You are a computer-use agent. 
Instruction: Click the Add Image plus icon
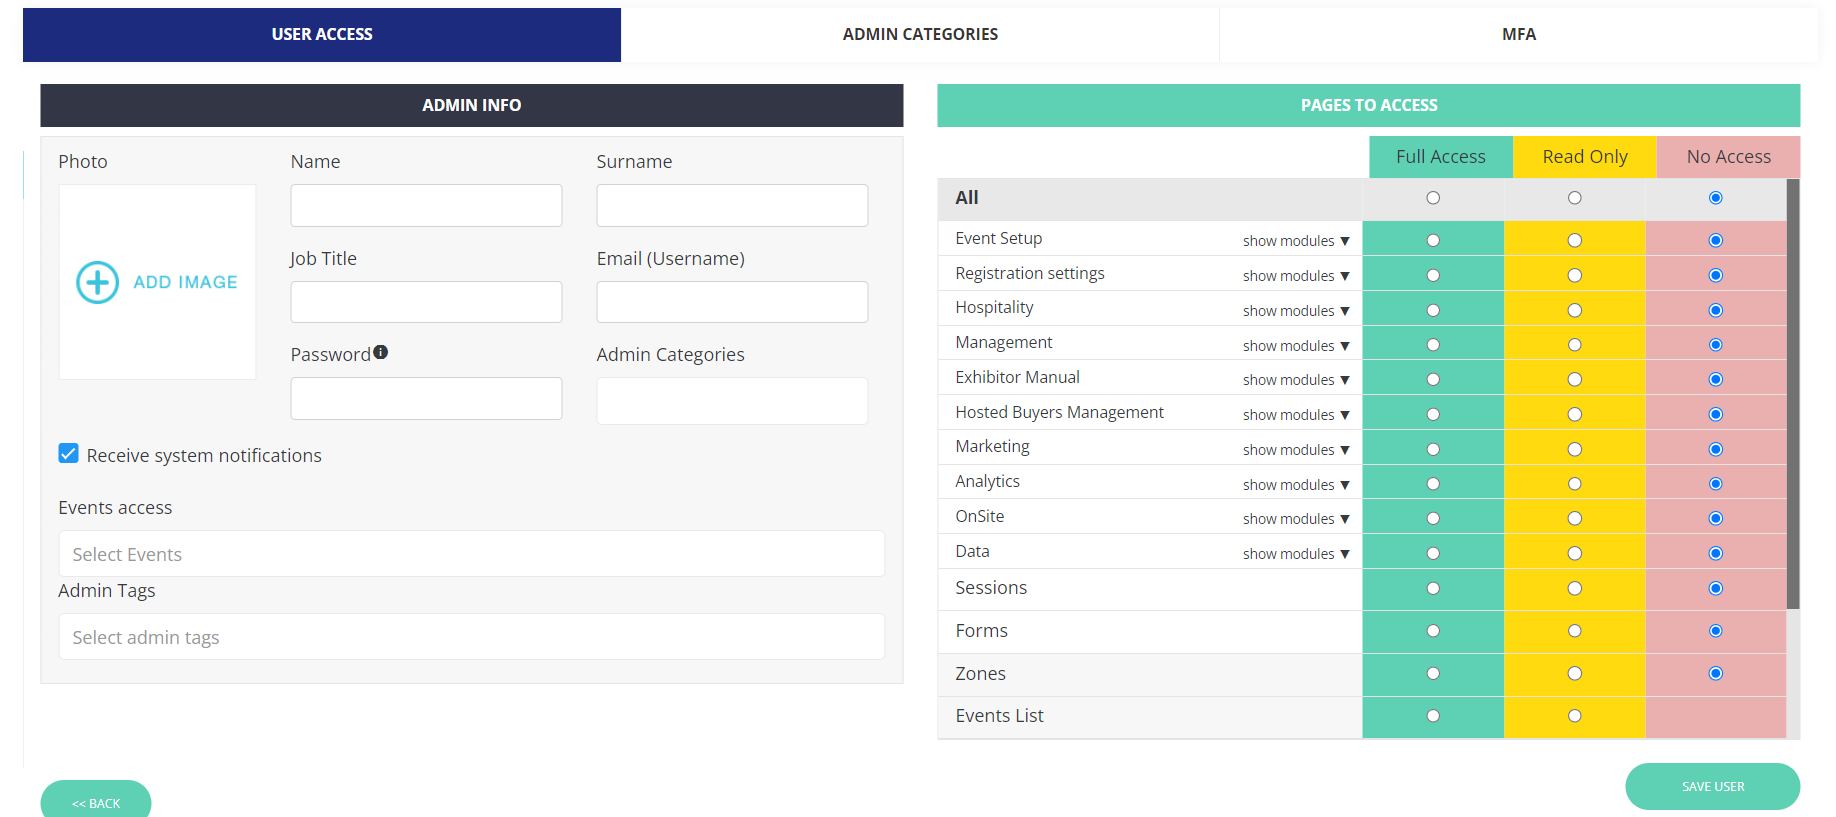(98, 283)
